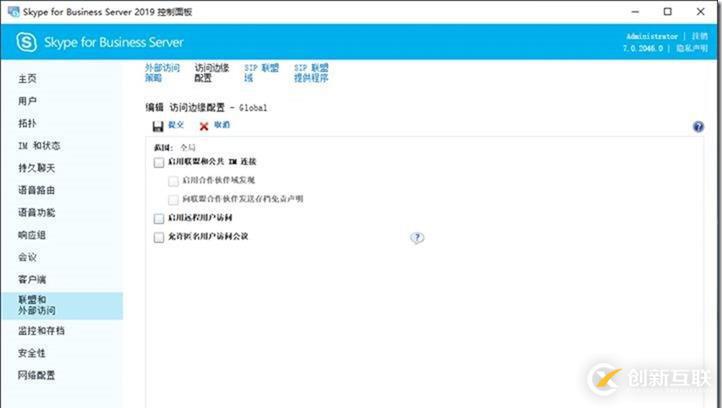Open 网络配置 in the sidebar
The width and height of the screenshot is (722, 408).
36,375
